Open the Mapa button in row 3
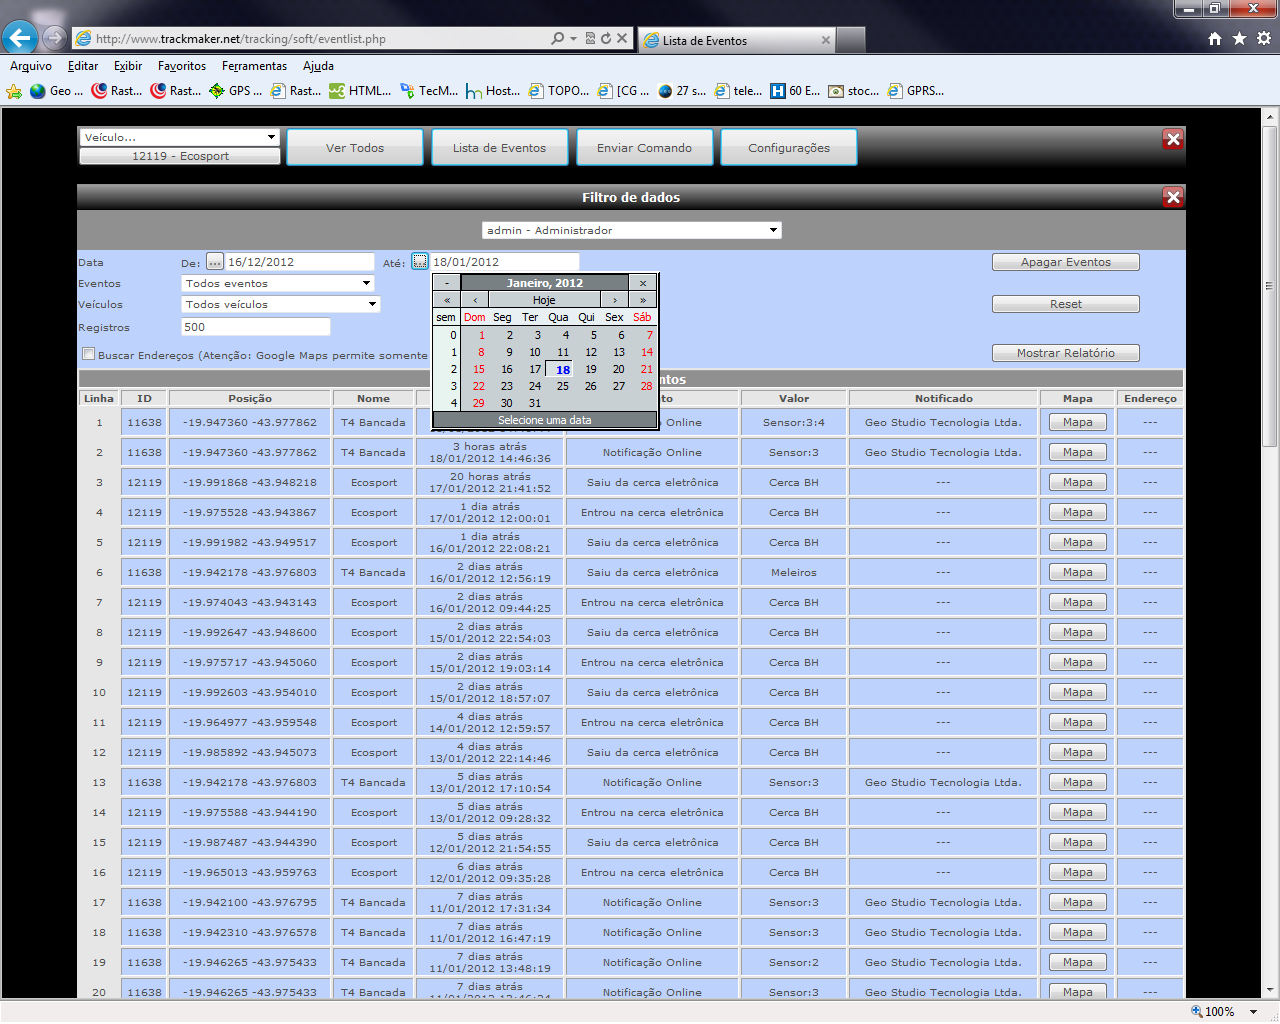The height and width of the screenshot is (1024, 1280). point(1077,482)
